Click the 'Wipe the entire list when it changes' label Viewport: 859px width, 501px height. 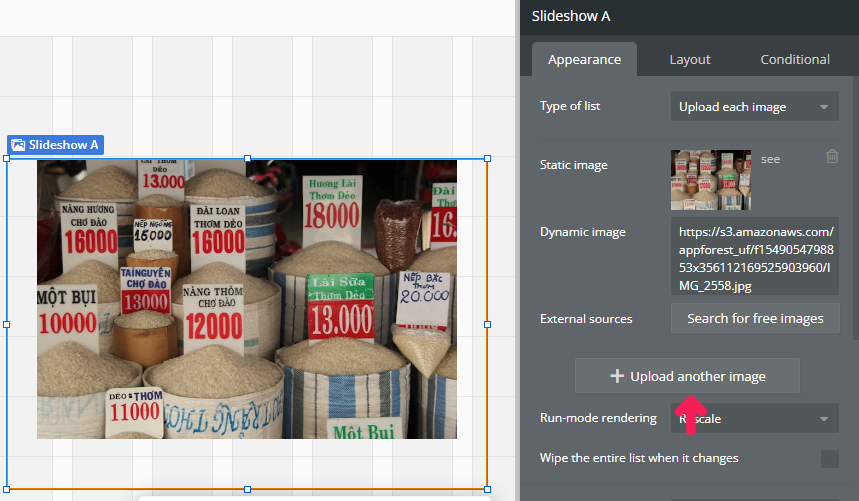pyautogui.click(x=639, y=458)
